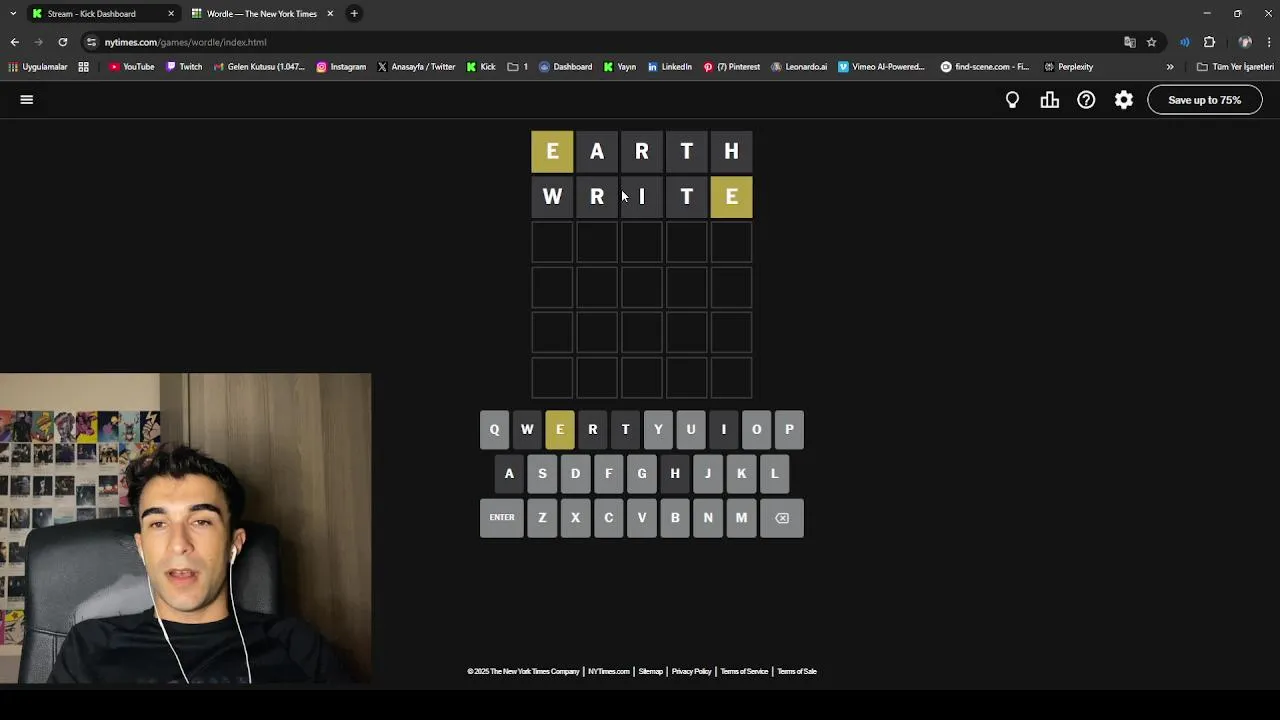Open the How to Play help icon

pos(1086,100)
